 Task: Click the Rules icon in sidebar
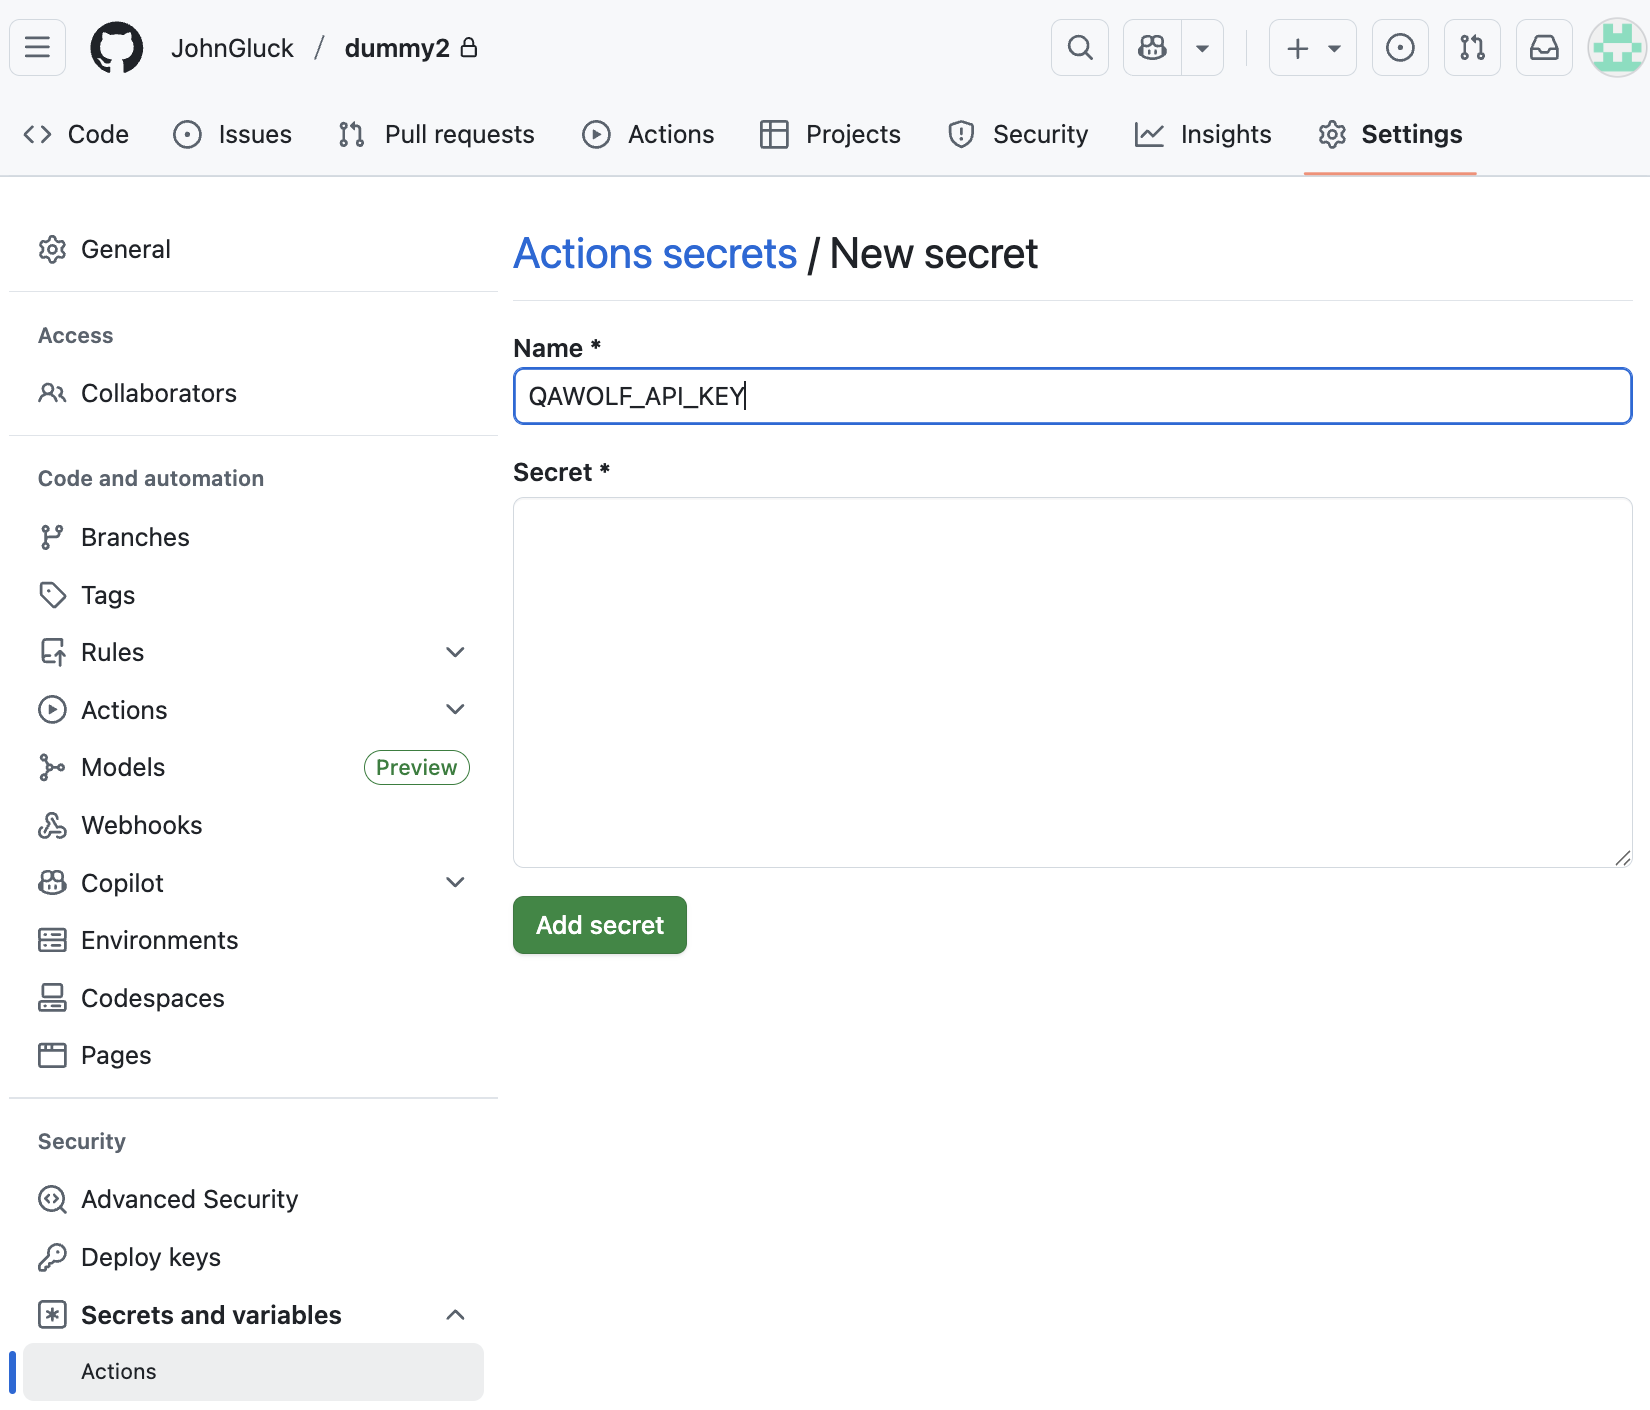(x=52, y=652)
